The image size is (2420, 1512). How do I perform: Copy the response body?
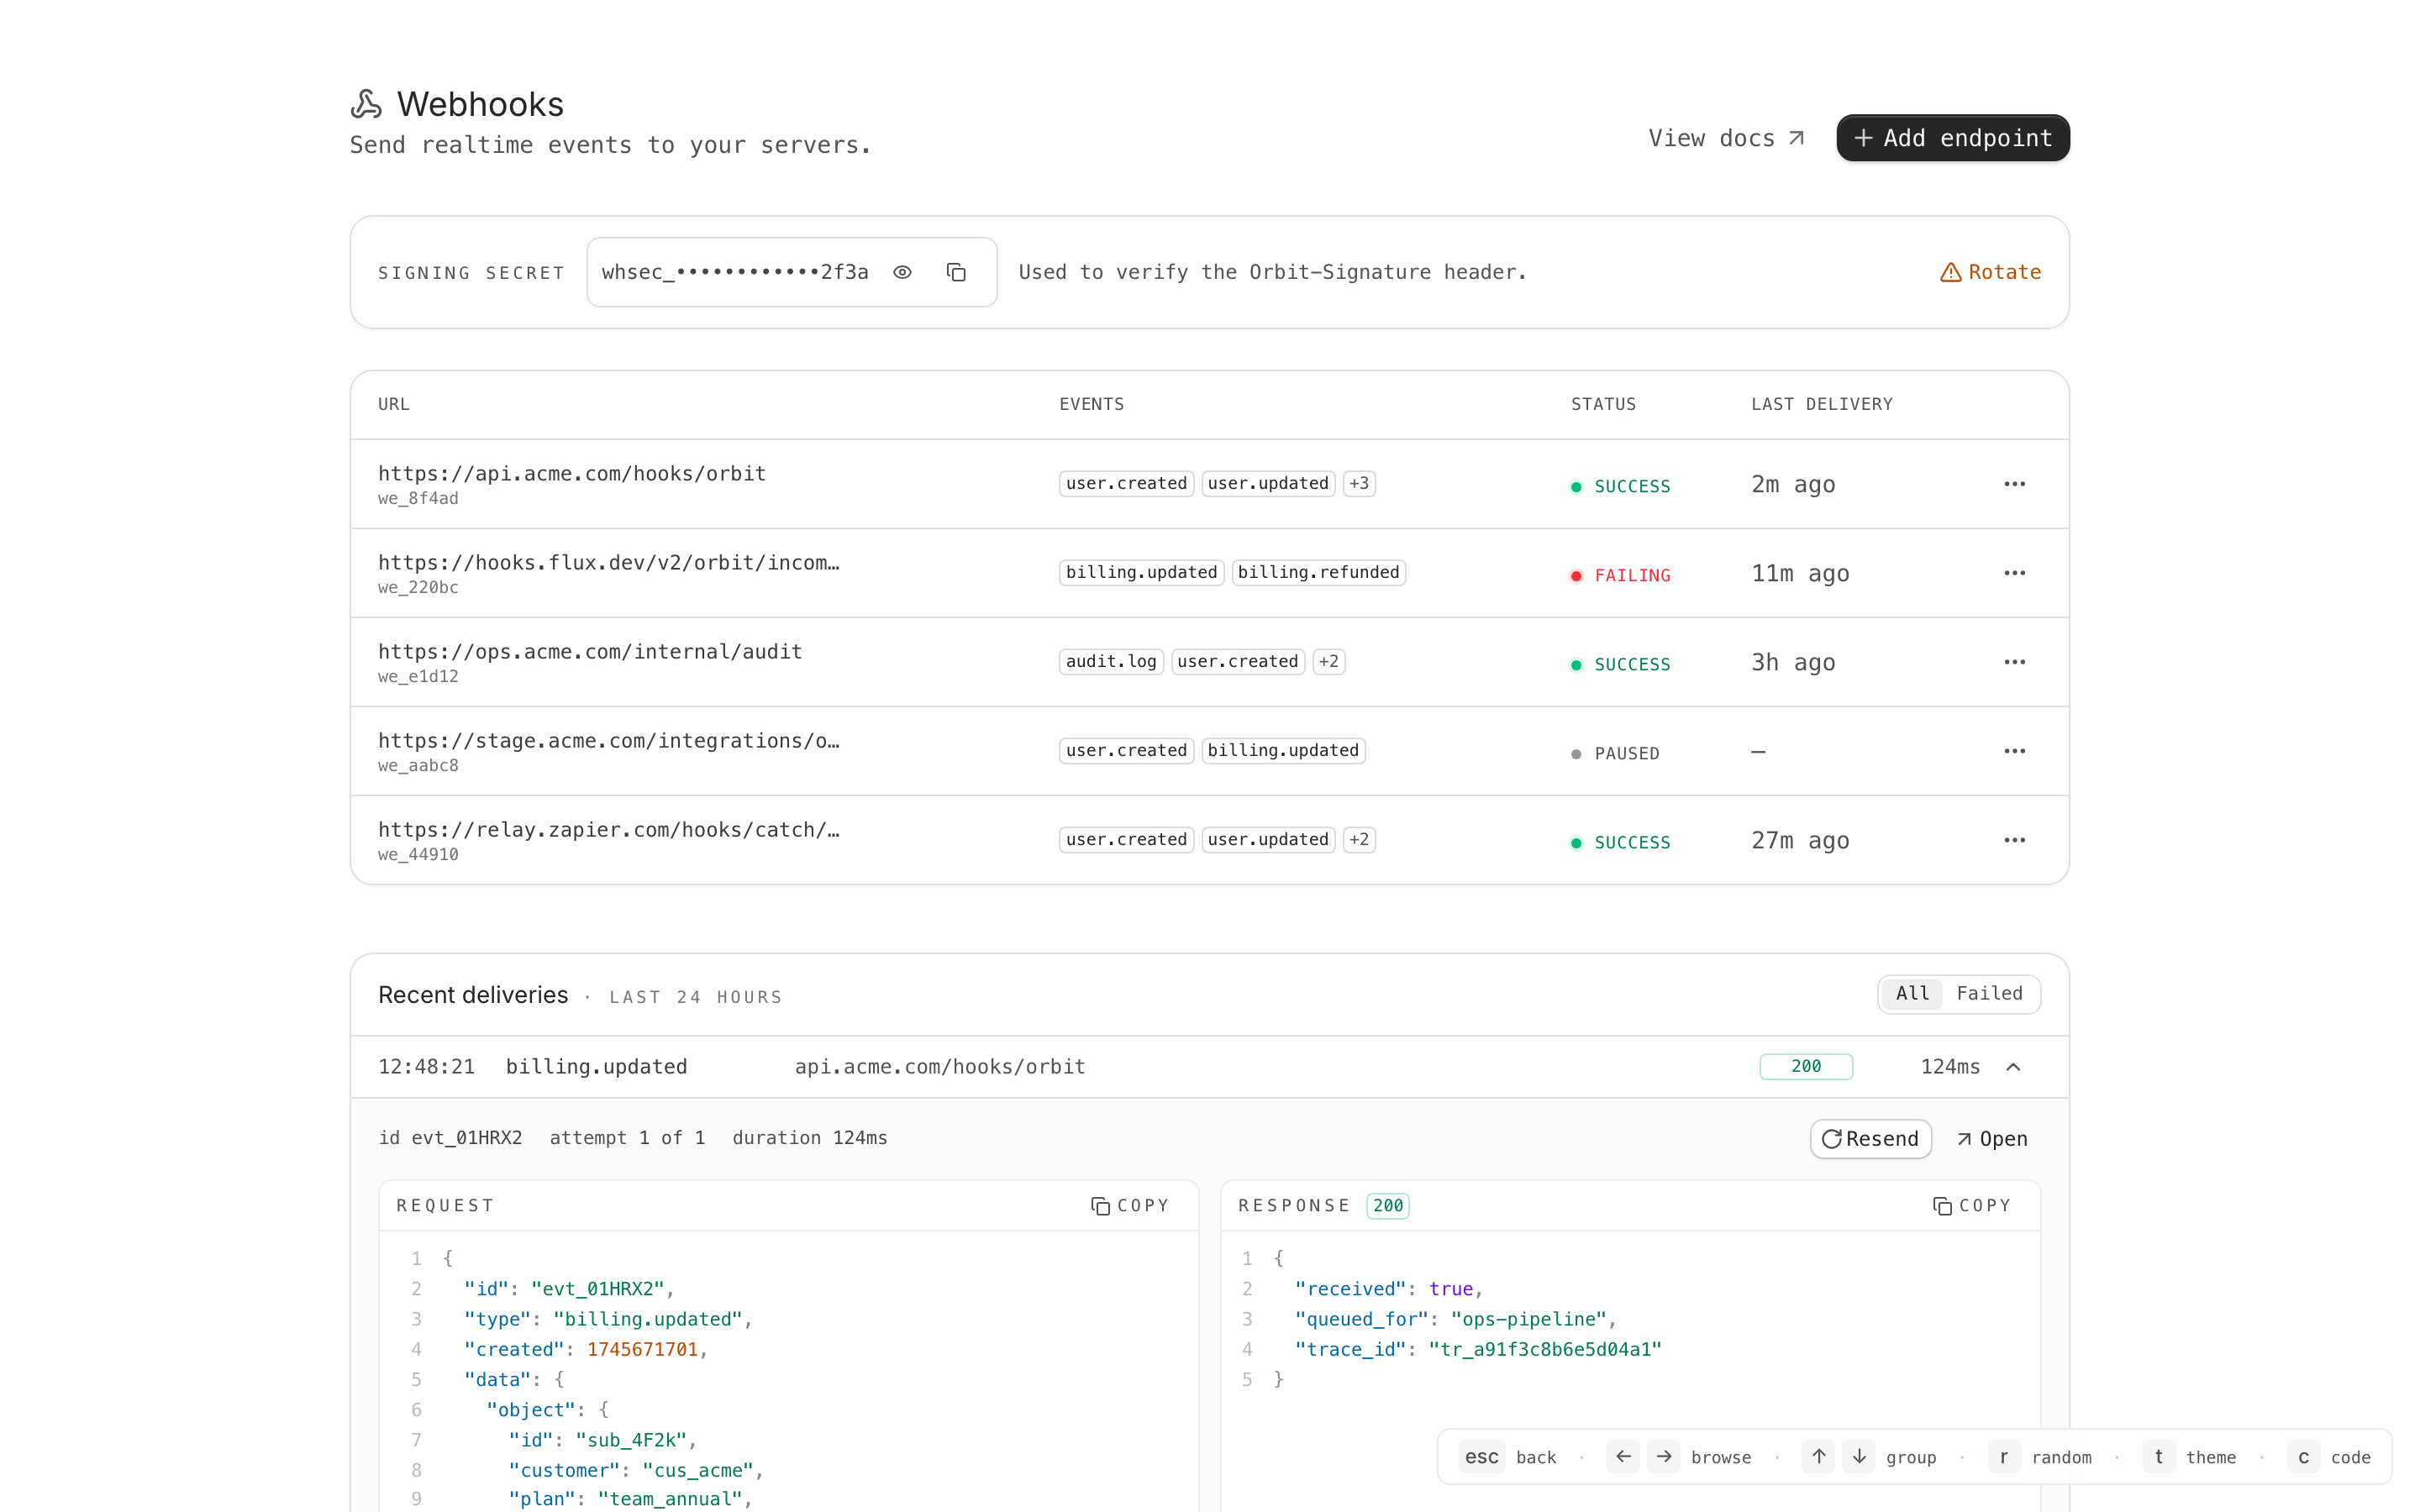[x=1972, y=1206]
